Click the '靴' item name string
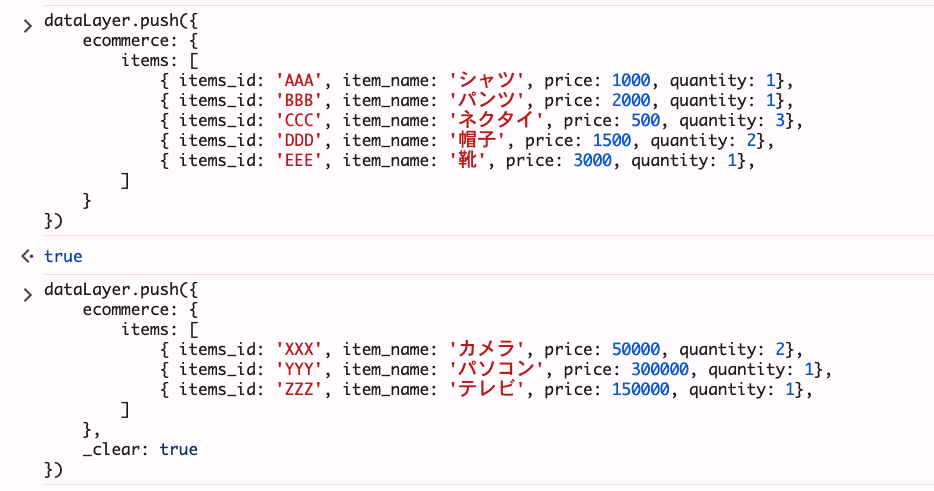The height and width of the screenshot is (491, 934). (468, 160)
